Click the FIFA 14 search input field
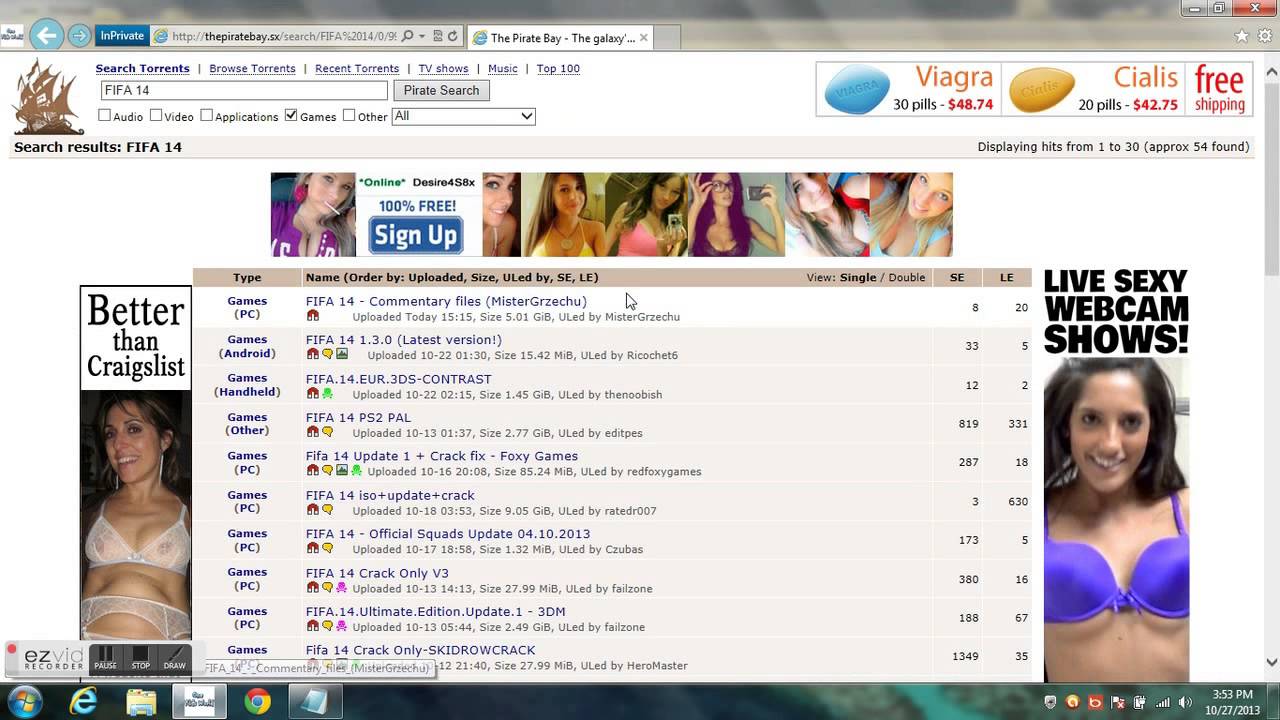The width and height of the screenshot is (1280, 720). (243, 90)
